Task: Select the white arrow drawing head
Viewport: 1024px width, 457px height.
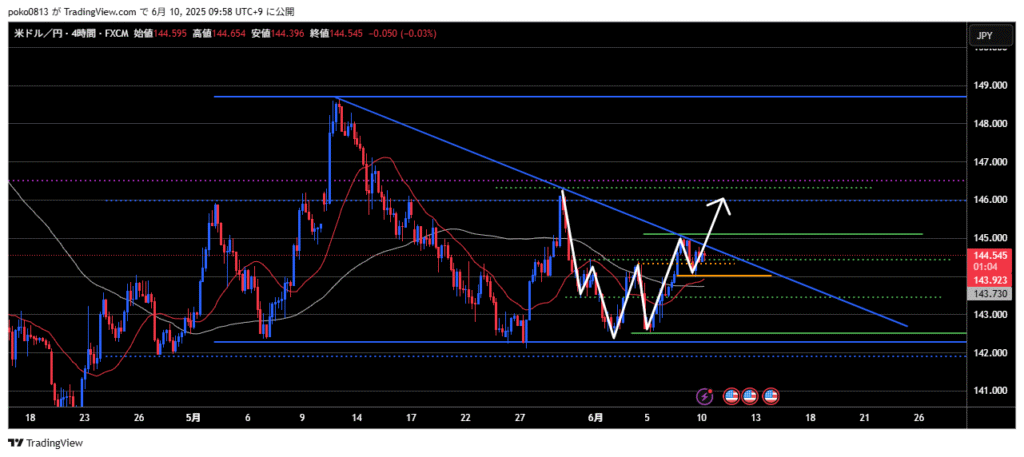Action: (x=722, y=203)
